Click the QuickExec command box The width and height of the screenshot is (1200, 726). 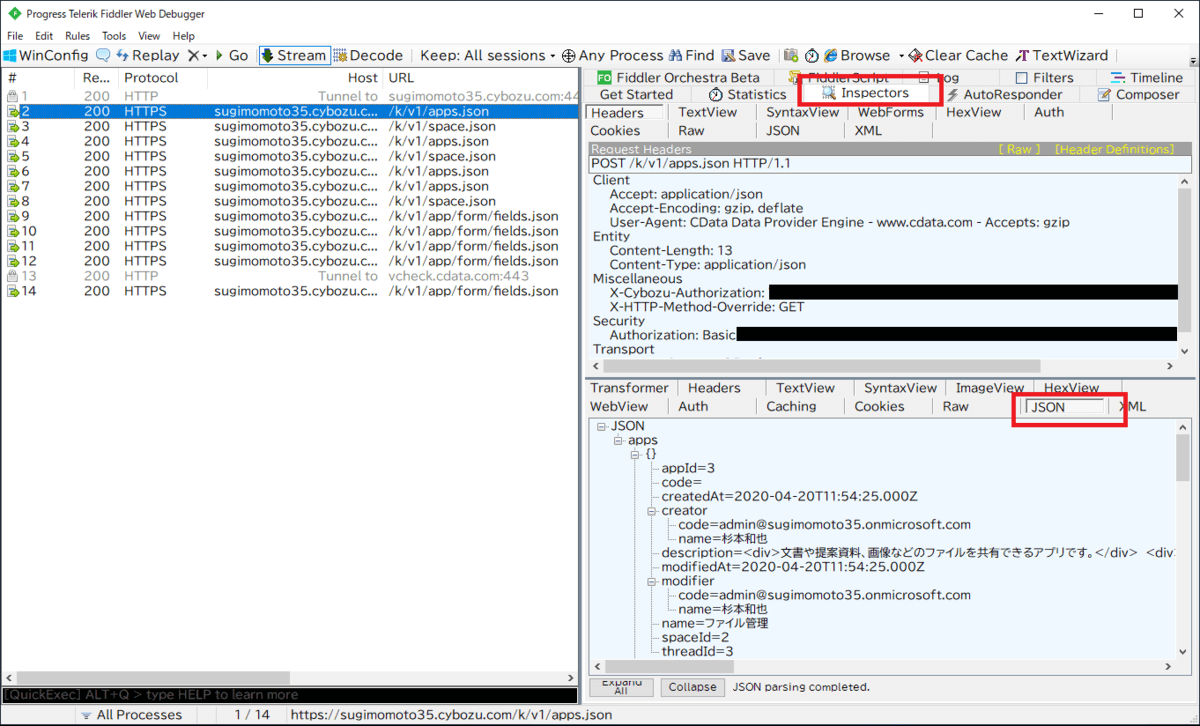tap(289, 694)
